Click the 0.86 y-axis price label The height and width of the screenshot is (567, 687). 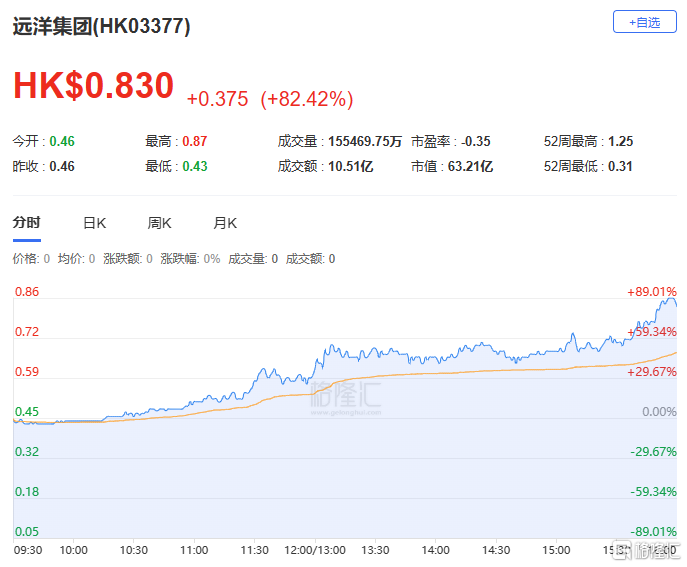[27, 291]
